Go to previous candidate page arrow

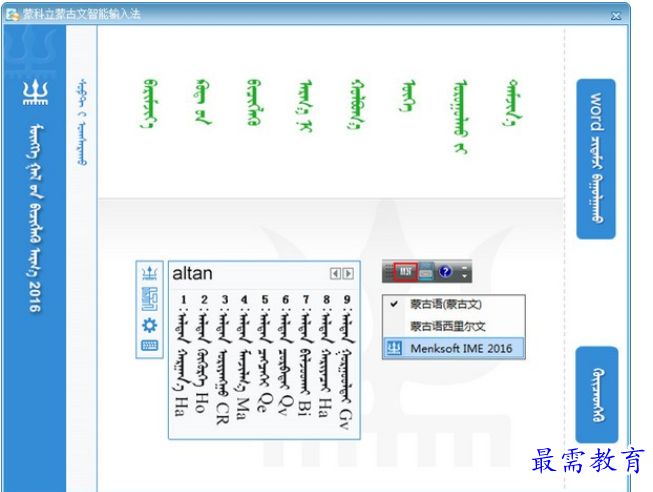coord(335,274)
